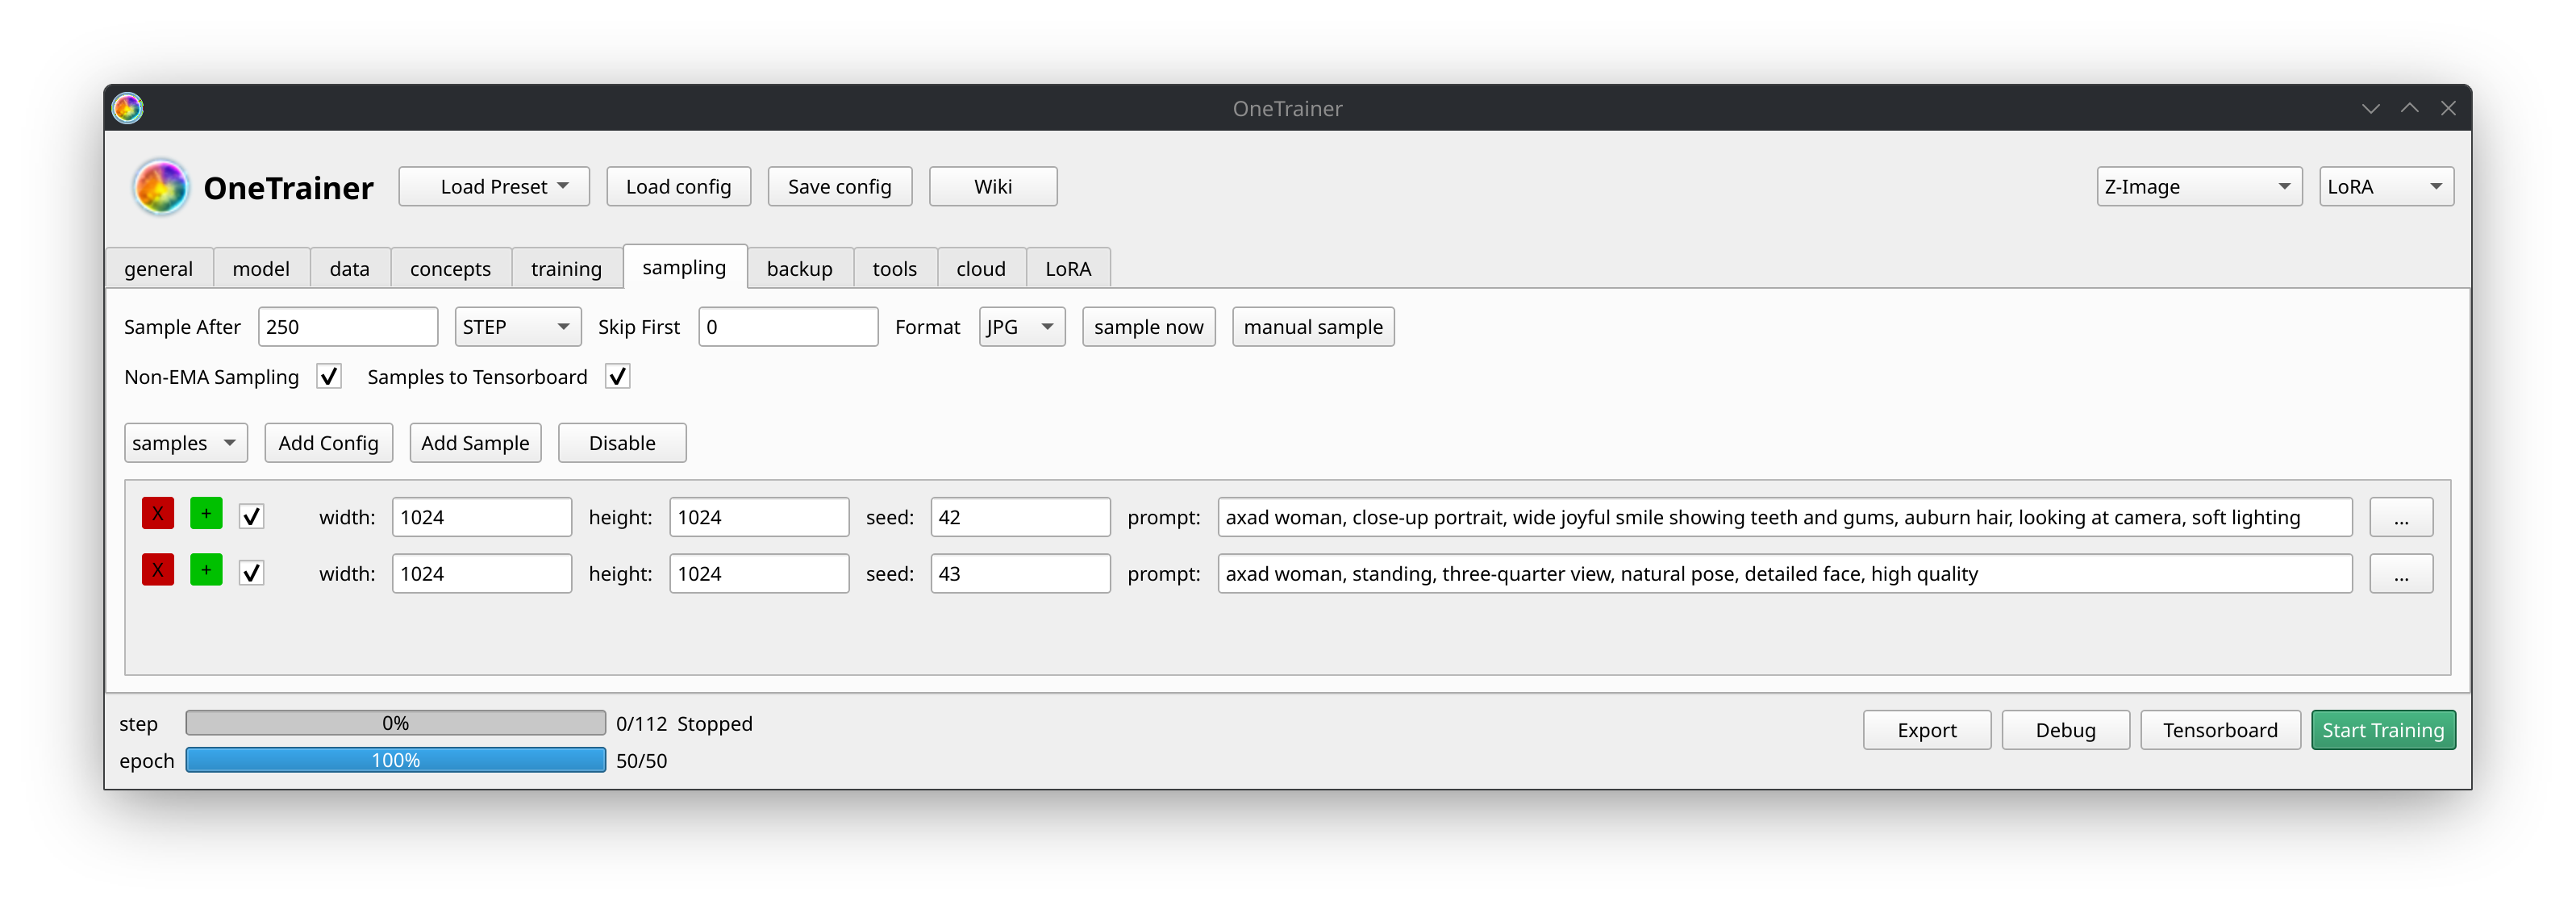Open the STEP time unit dropdown
Viewport: 2576px width, 913px height.
518,328
